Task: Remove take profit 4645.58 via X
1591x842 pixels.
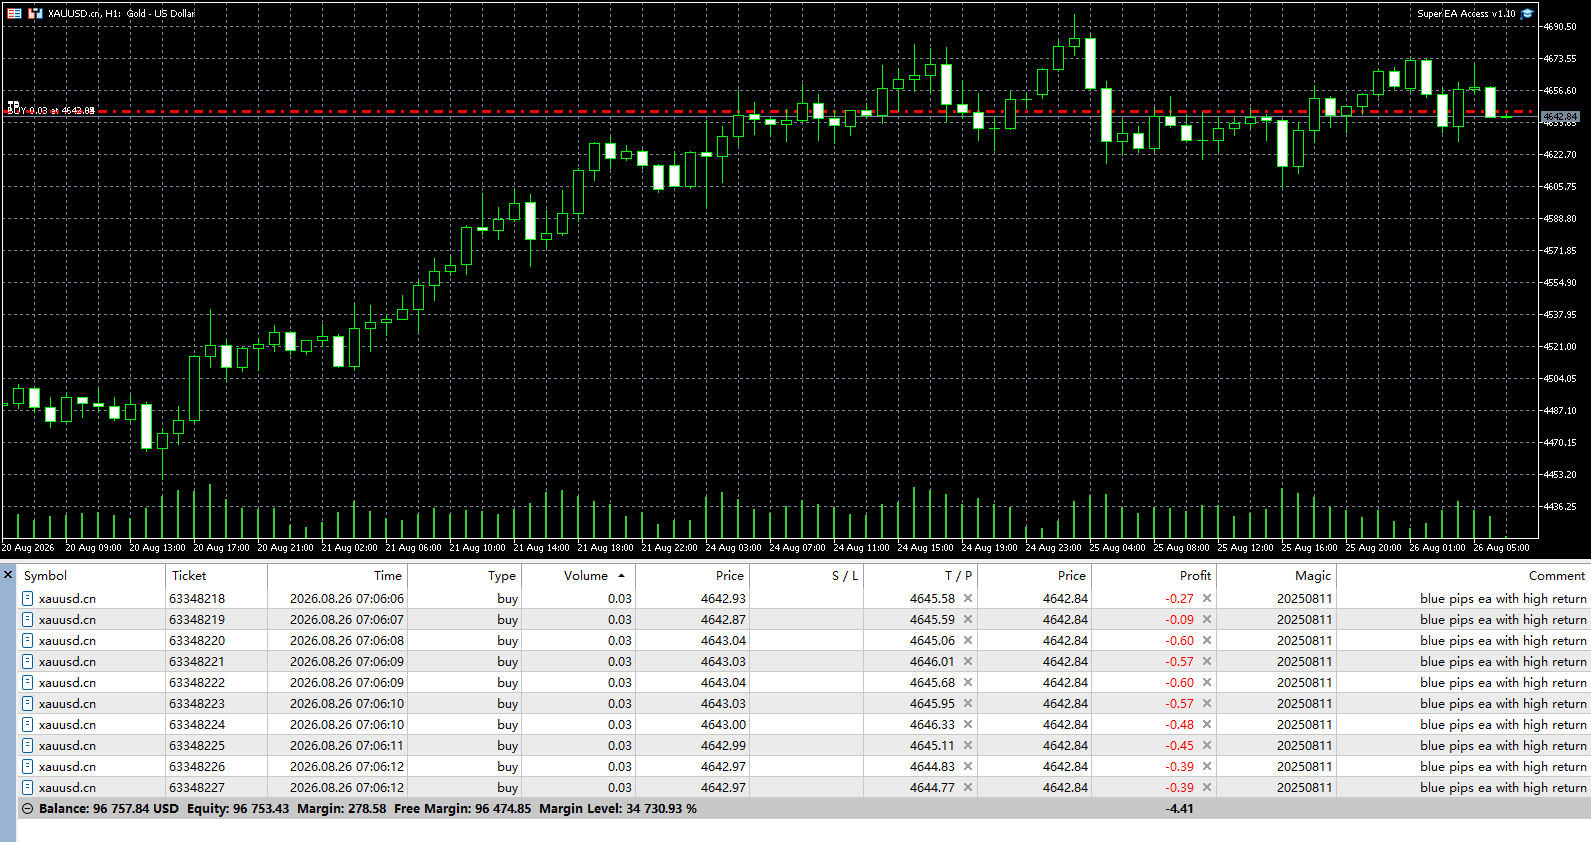Action: (x=968, y=599)
